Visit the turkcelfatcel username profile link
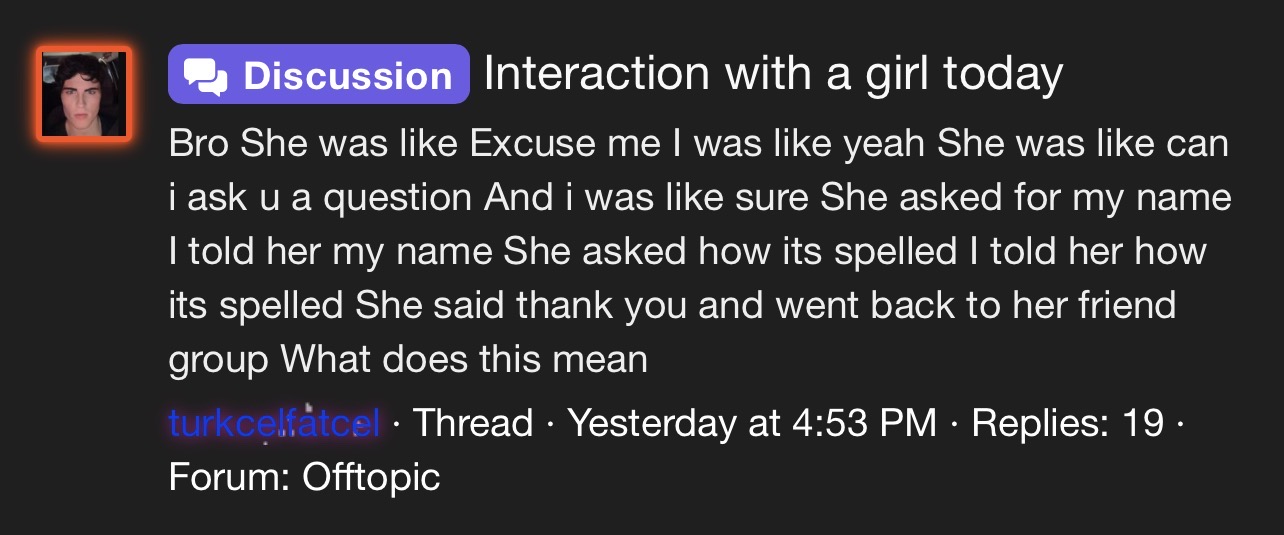Viewport: 1284px width, 535px height. (x=274, y=423)
